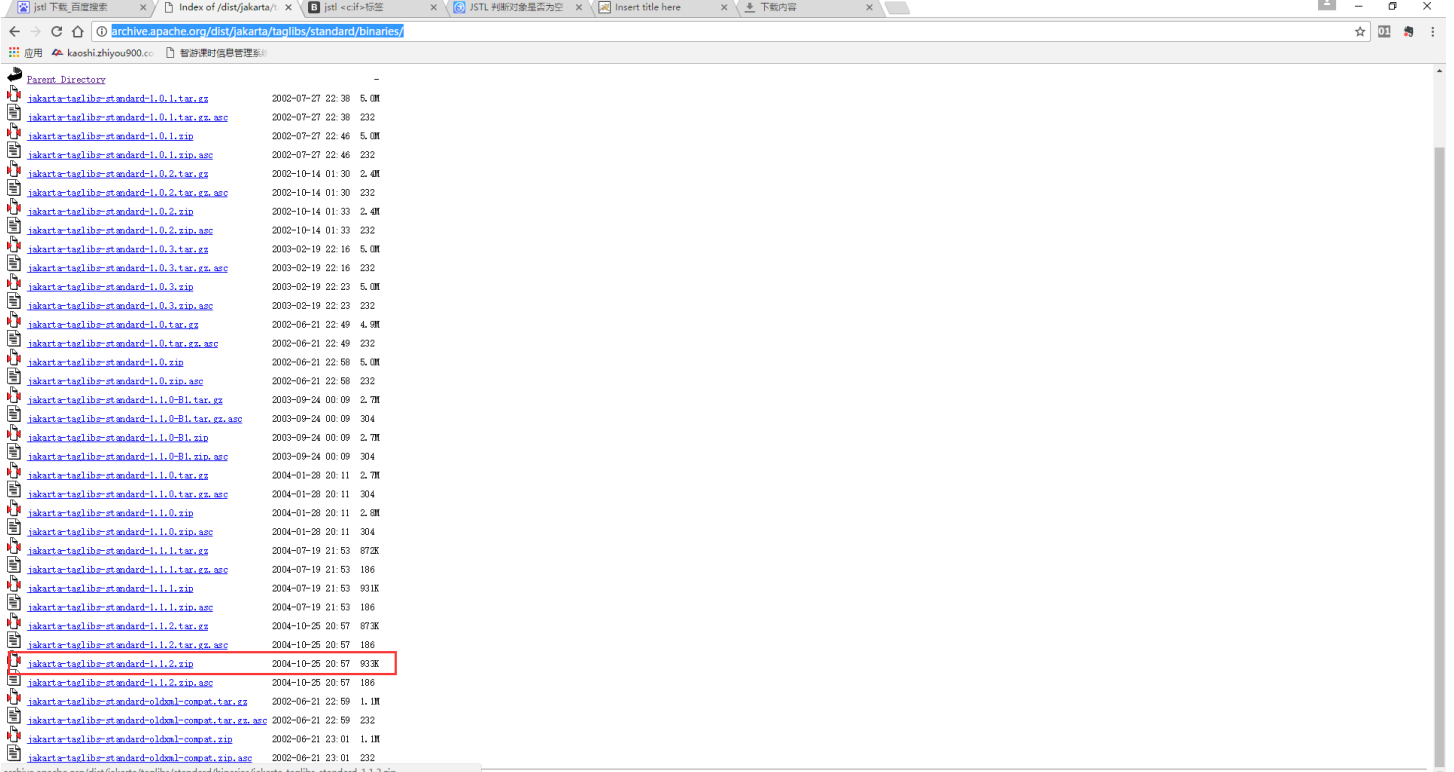Open jakarta-taglibs-standard-1.0.2.tar.gz link
The image size is (1454, 772).
pos(118,174)
